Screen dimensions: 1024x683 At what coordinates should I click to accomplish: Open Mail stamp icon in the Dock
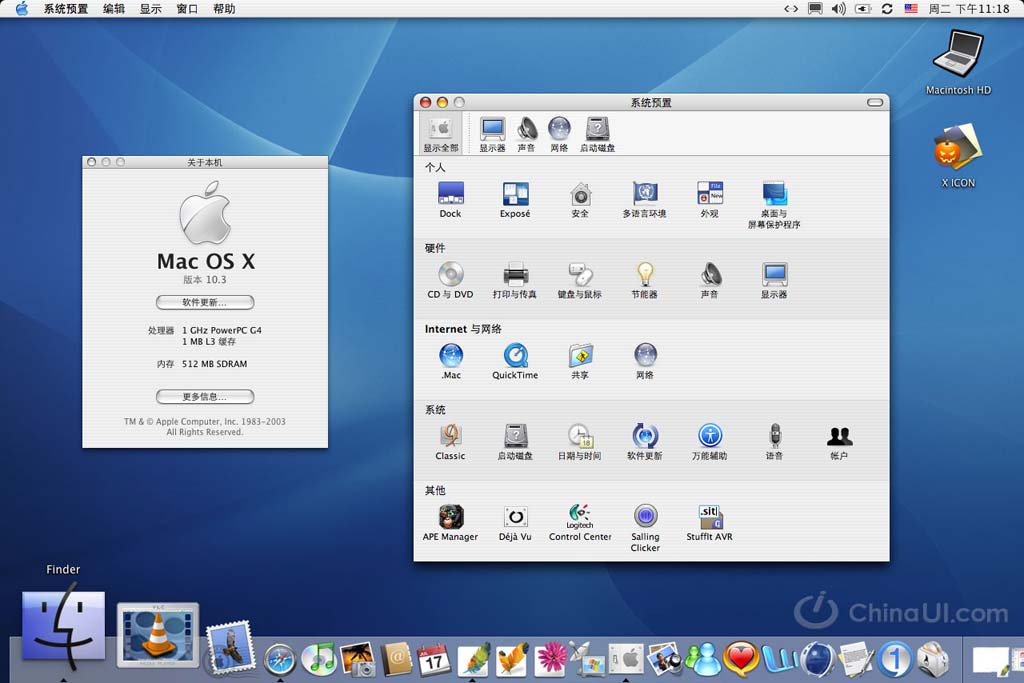point(229,646)
